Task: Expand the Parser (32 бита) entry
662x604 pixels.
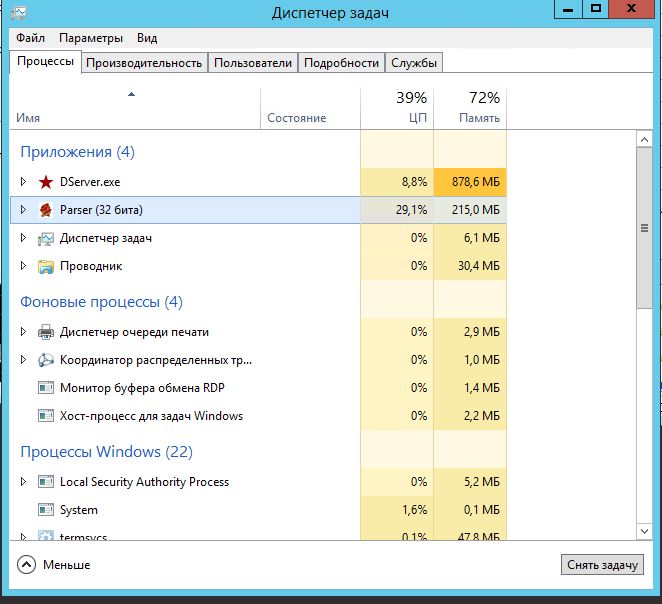Action: 23,209
